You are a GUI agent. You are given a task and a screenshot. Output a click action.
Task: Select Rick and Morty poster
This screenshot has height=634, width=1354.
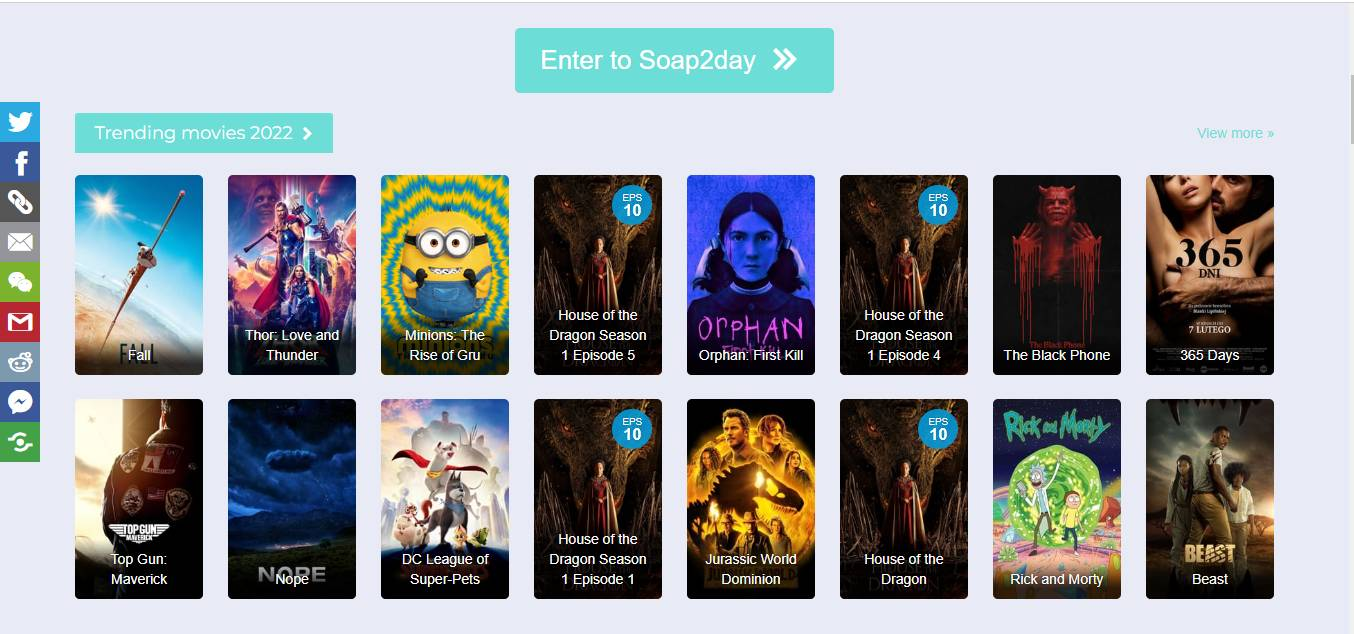pyautogui.click(x=1057, y=499)
